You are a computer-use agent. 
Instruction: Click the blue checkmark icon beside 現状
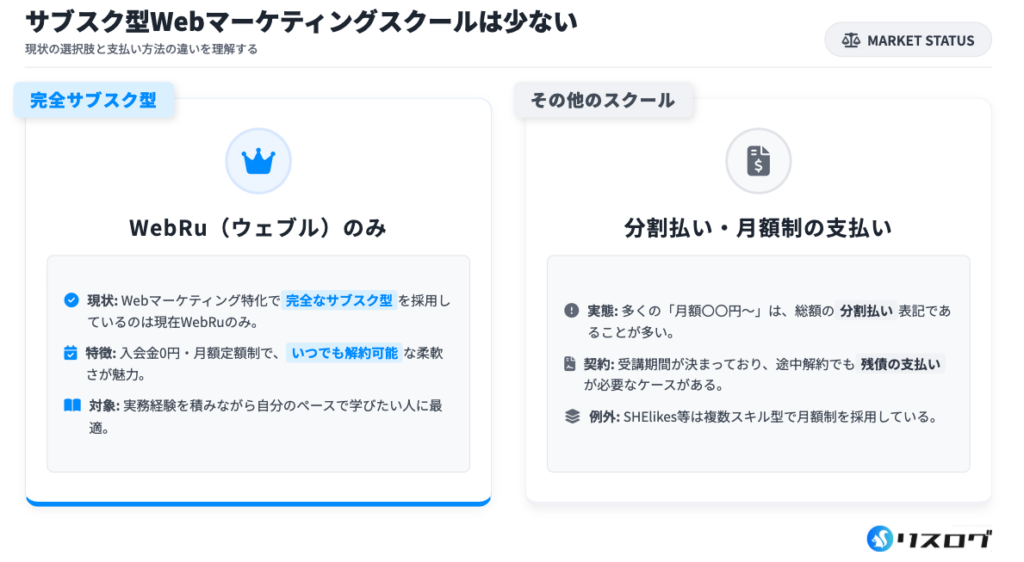pyautogui.click(x=71, y=300)
